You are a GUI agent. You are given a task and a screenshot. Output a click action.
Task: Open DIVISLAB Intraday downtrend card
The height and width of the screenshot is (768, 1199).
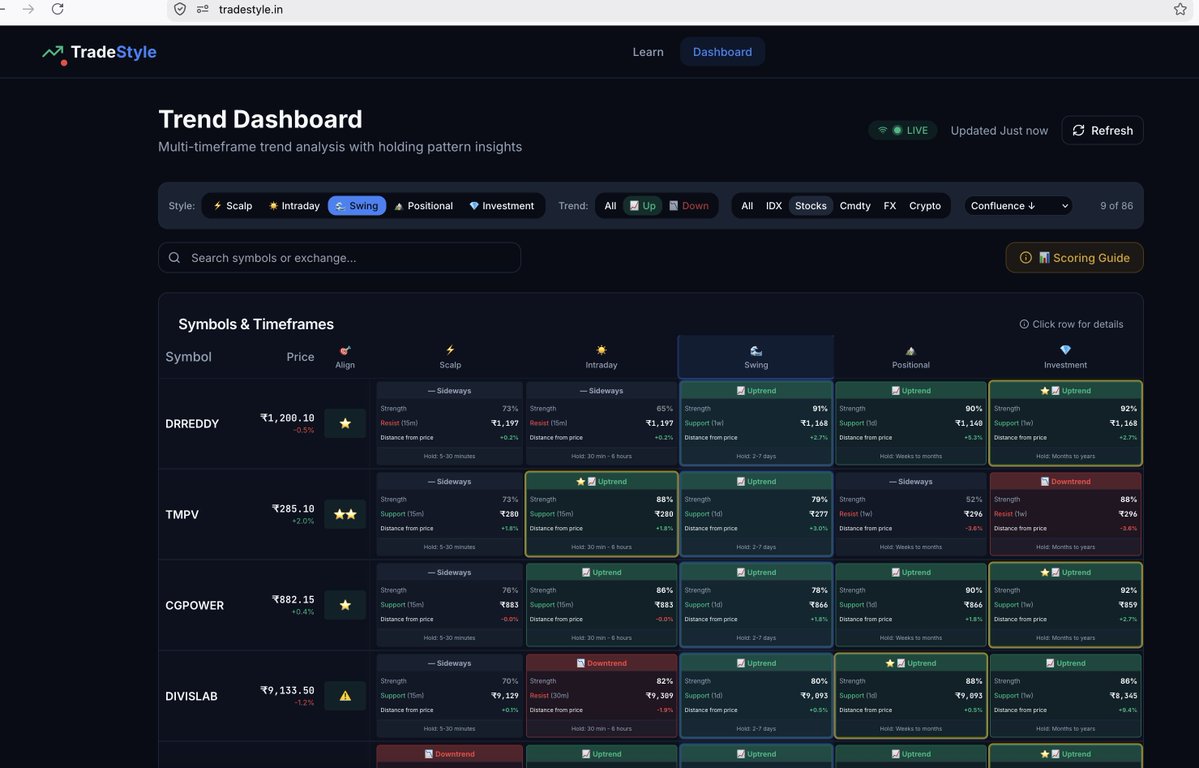[601, 696]
